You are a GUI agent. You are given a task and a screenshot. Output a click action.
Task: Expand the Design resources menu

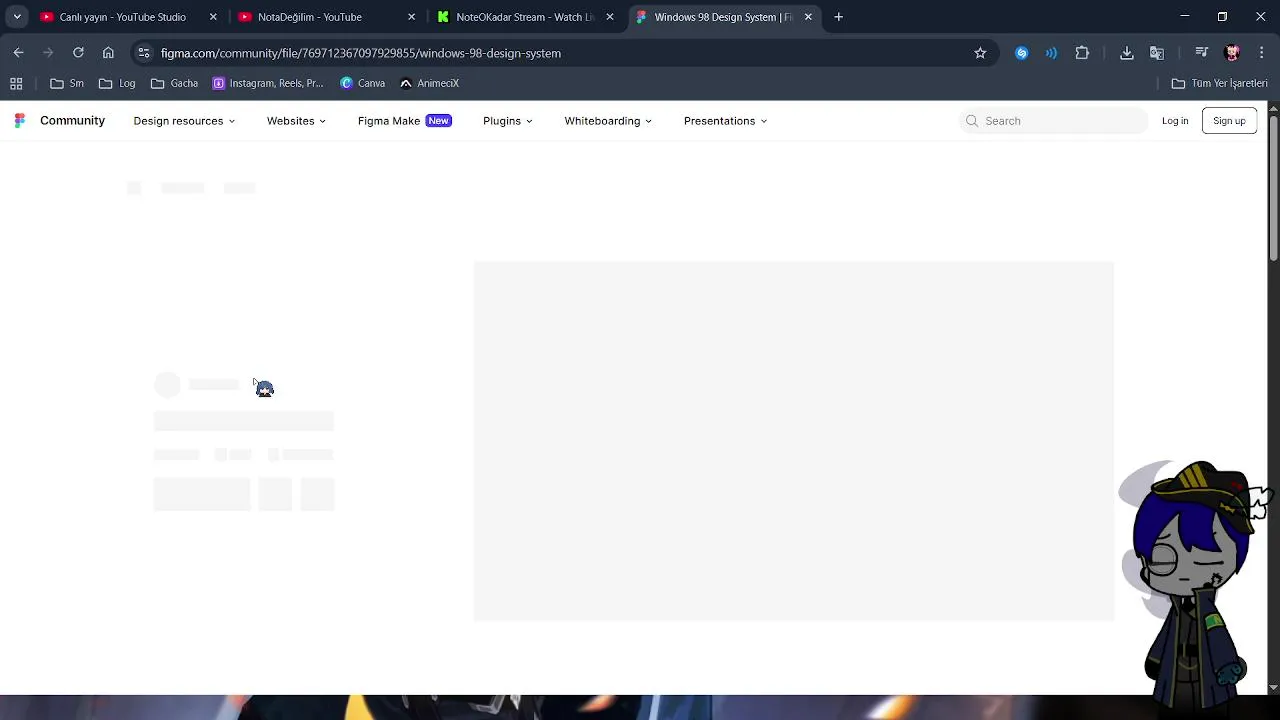(x=184, y=121)
